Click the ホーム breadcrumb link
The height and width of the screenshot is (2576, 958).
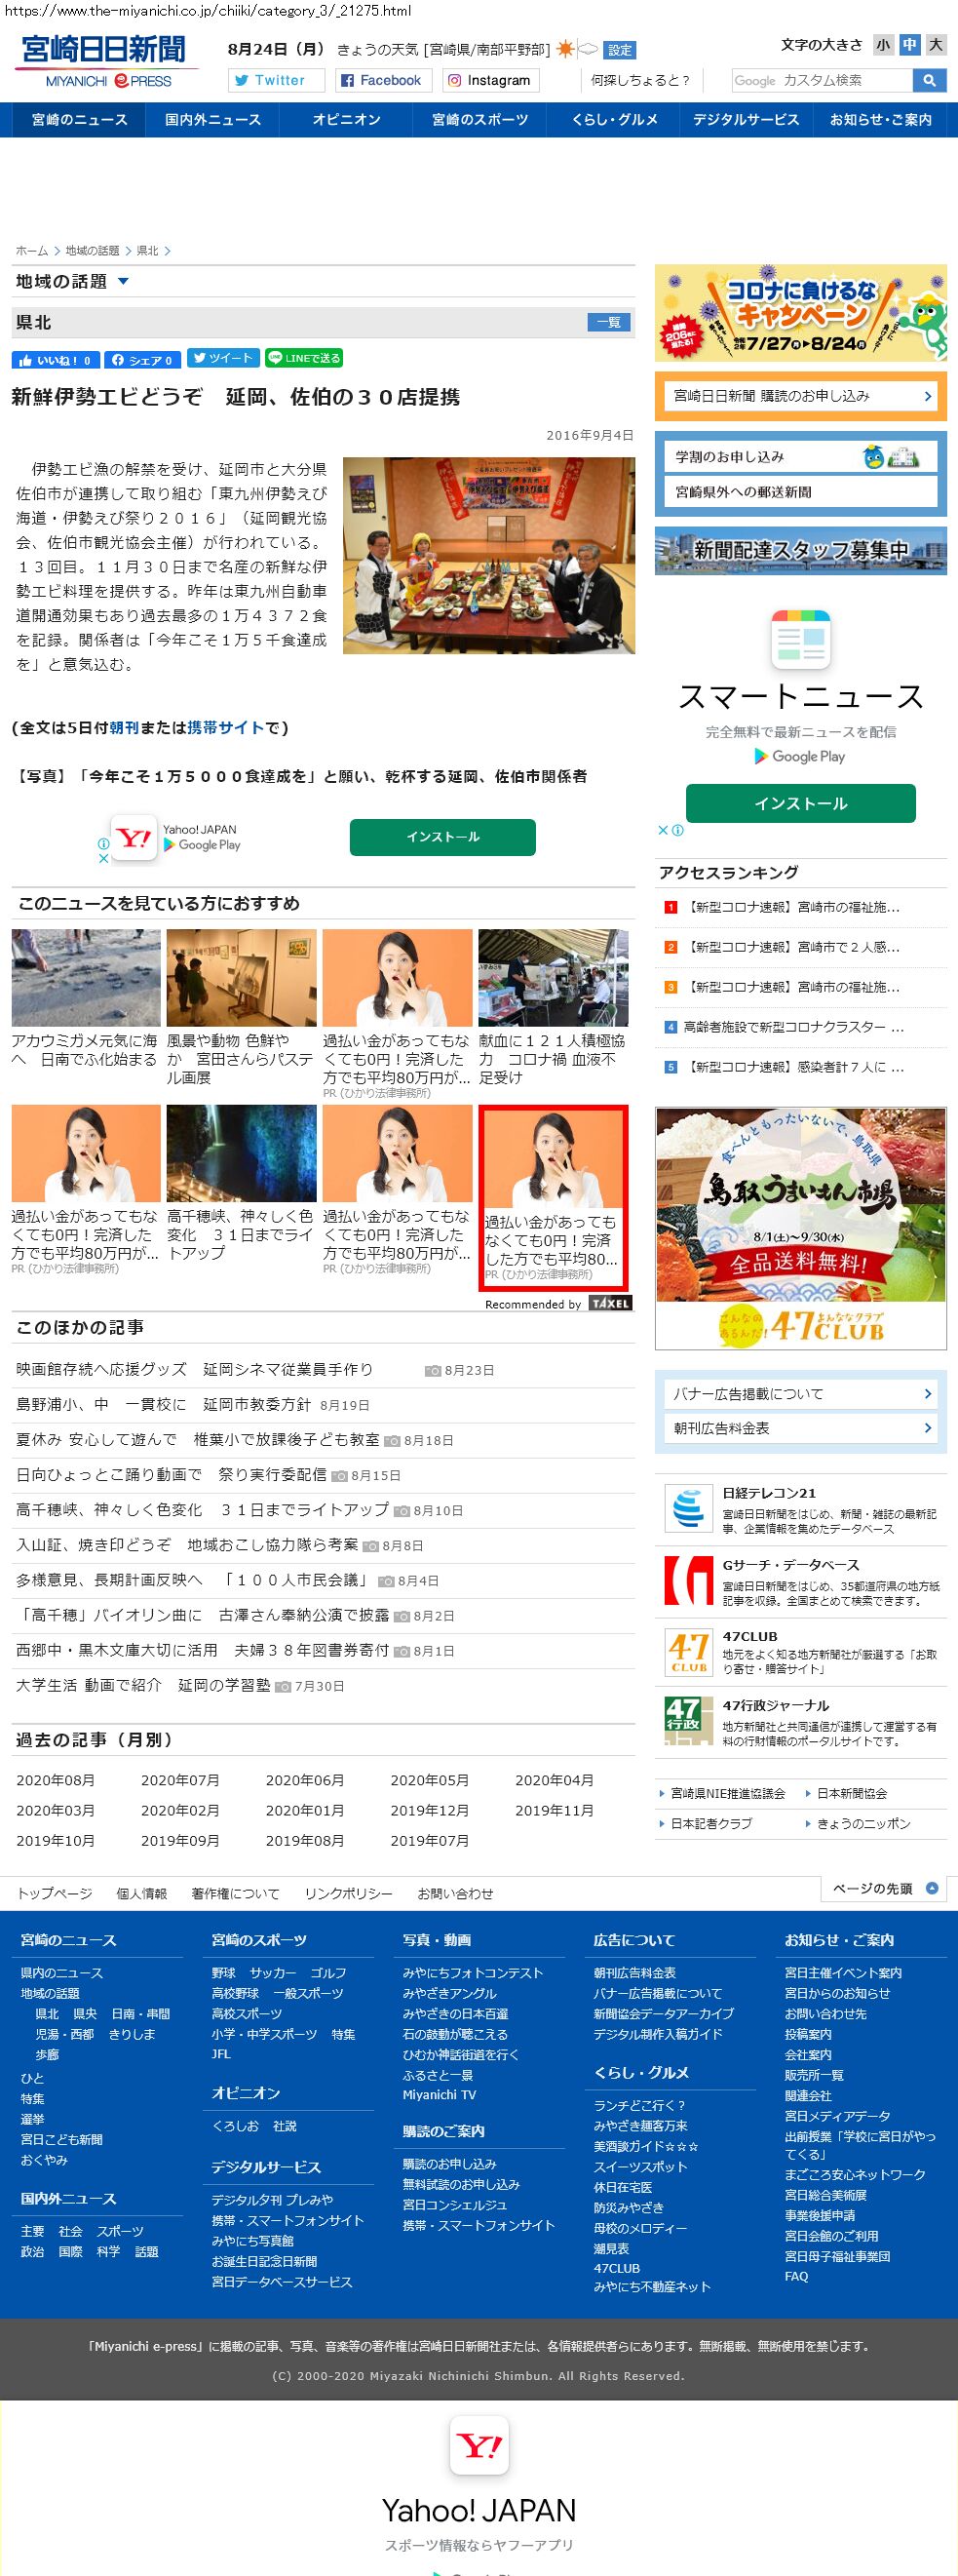tap(32, 251)
